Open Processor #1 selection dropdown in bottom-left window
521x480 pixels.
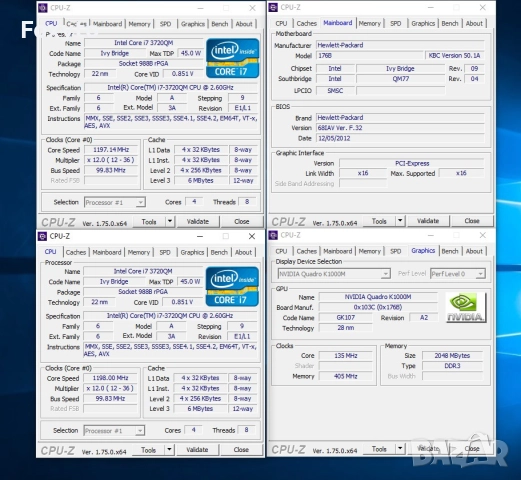pos(114,431)
